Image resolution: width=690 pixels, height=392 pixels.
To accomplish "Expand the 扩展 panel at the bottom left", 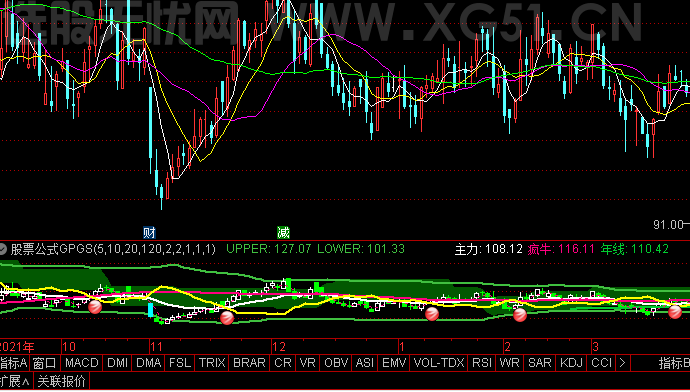I will [x=15, y=381].
